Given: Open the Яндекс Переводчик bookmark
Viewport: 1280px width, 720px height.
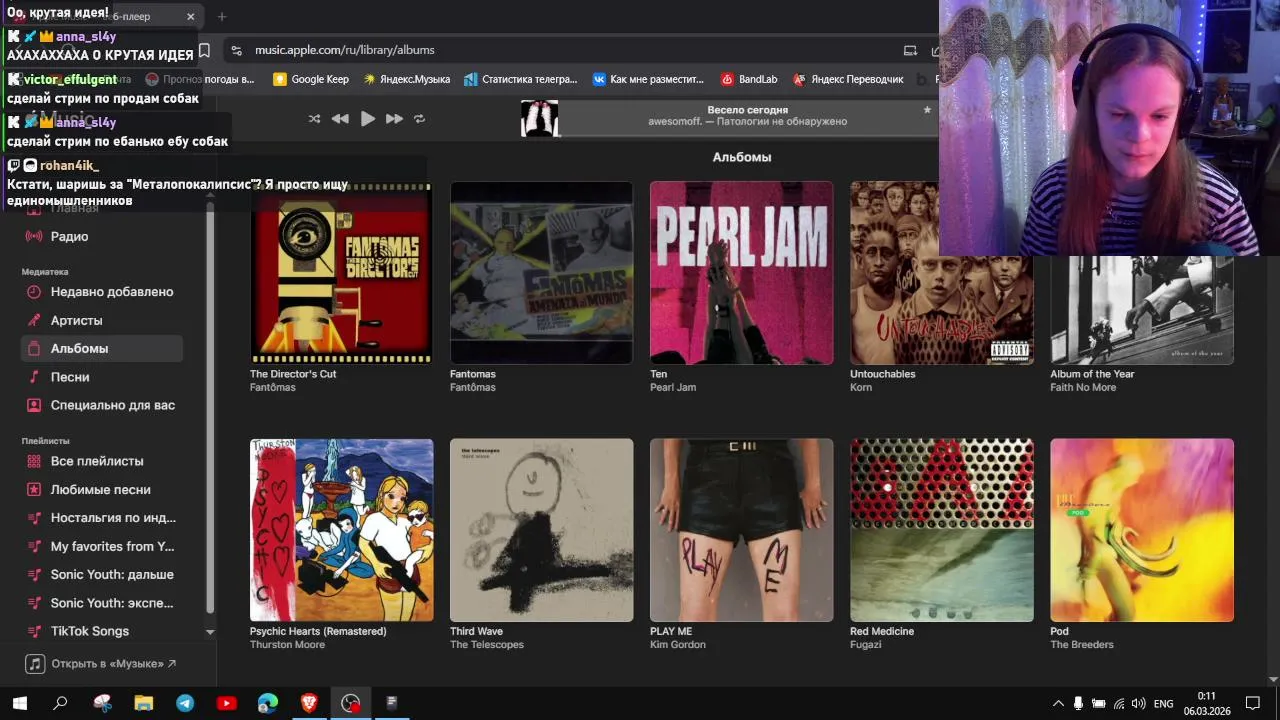Looking at the screenshot, I should coord(848,79).
